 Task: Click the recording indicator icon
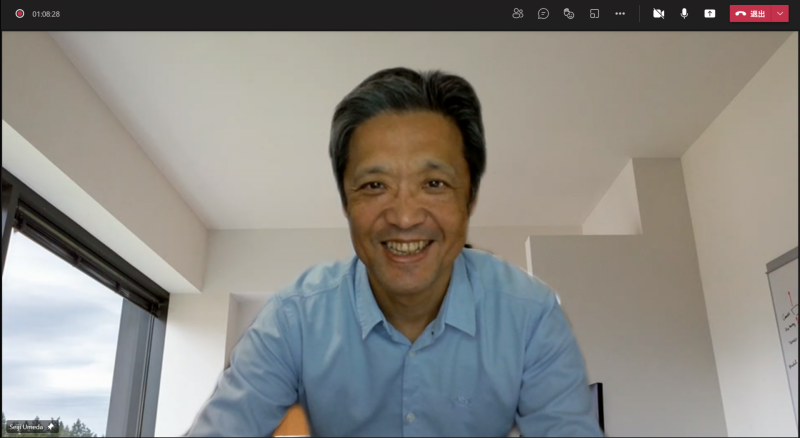[19, 14]
